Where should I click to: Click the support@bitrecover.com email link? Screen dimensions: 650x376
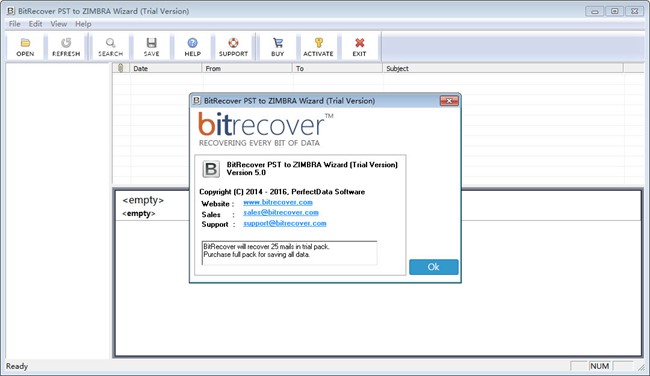point(284,223)
